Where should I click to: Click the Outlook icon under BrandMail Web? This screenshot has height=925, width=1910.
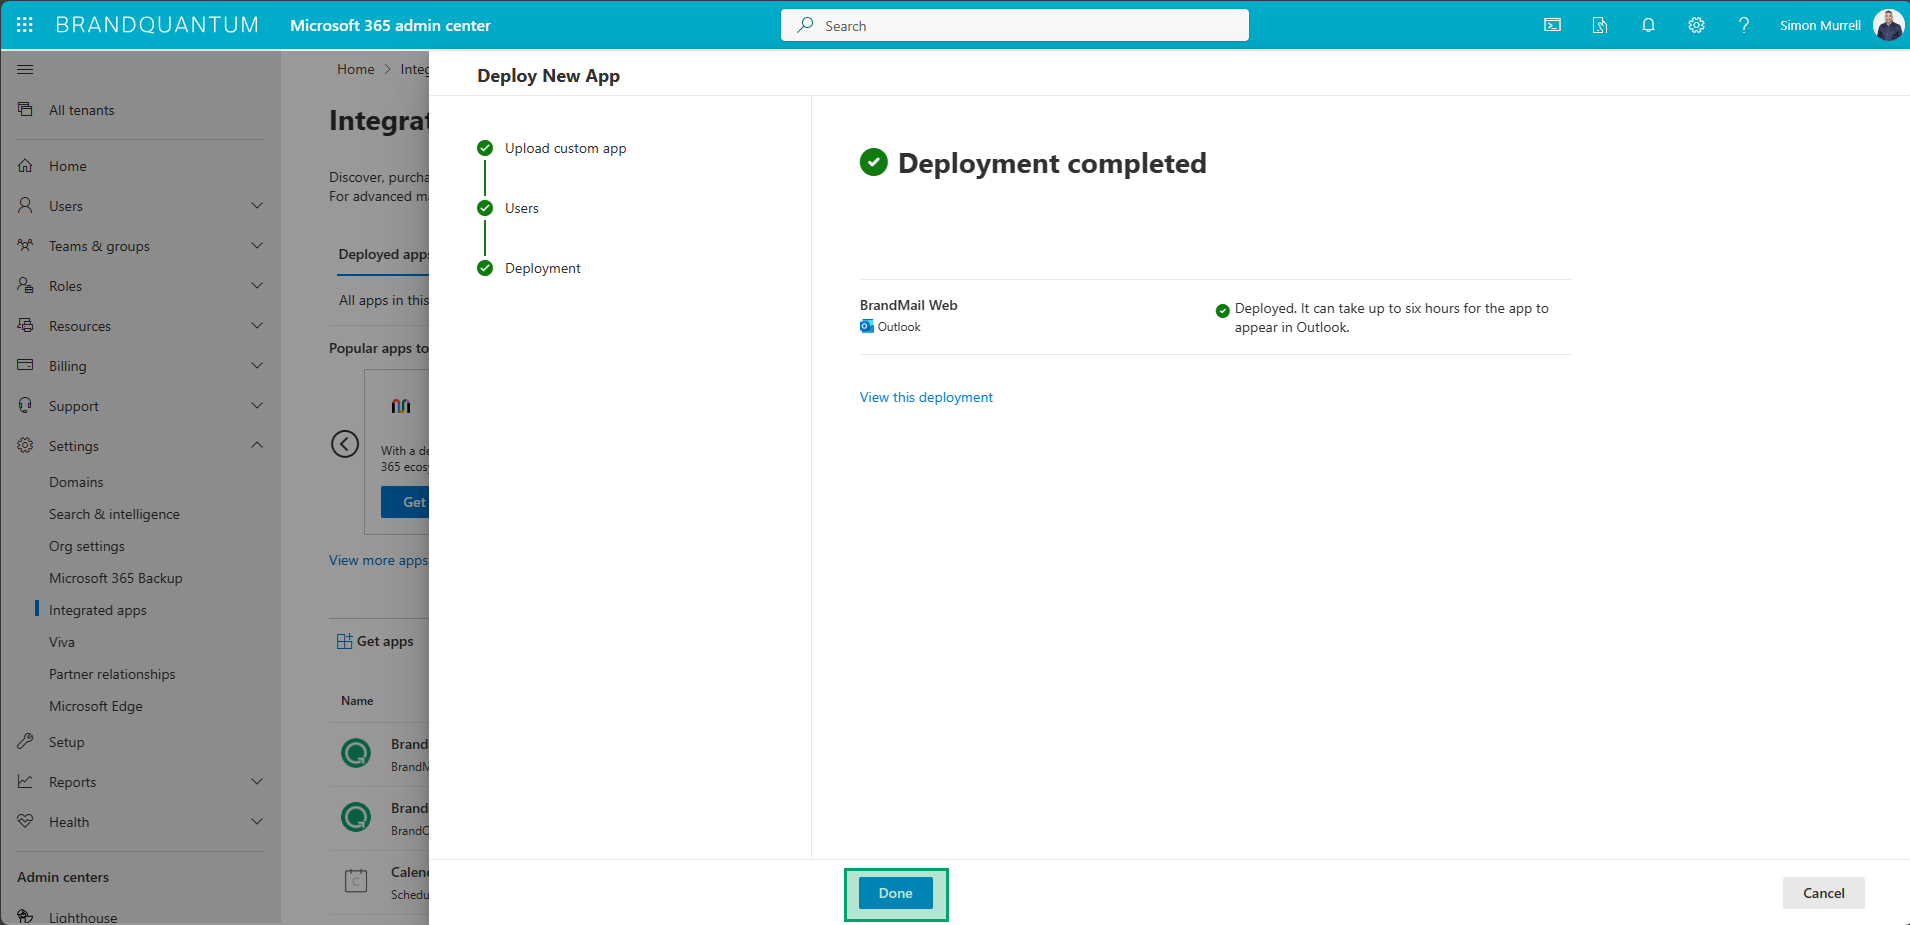coord(867,327)
